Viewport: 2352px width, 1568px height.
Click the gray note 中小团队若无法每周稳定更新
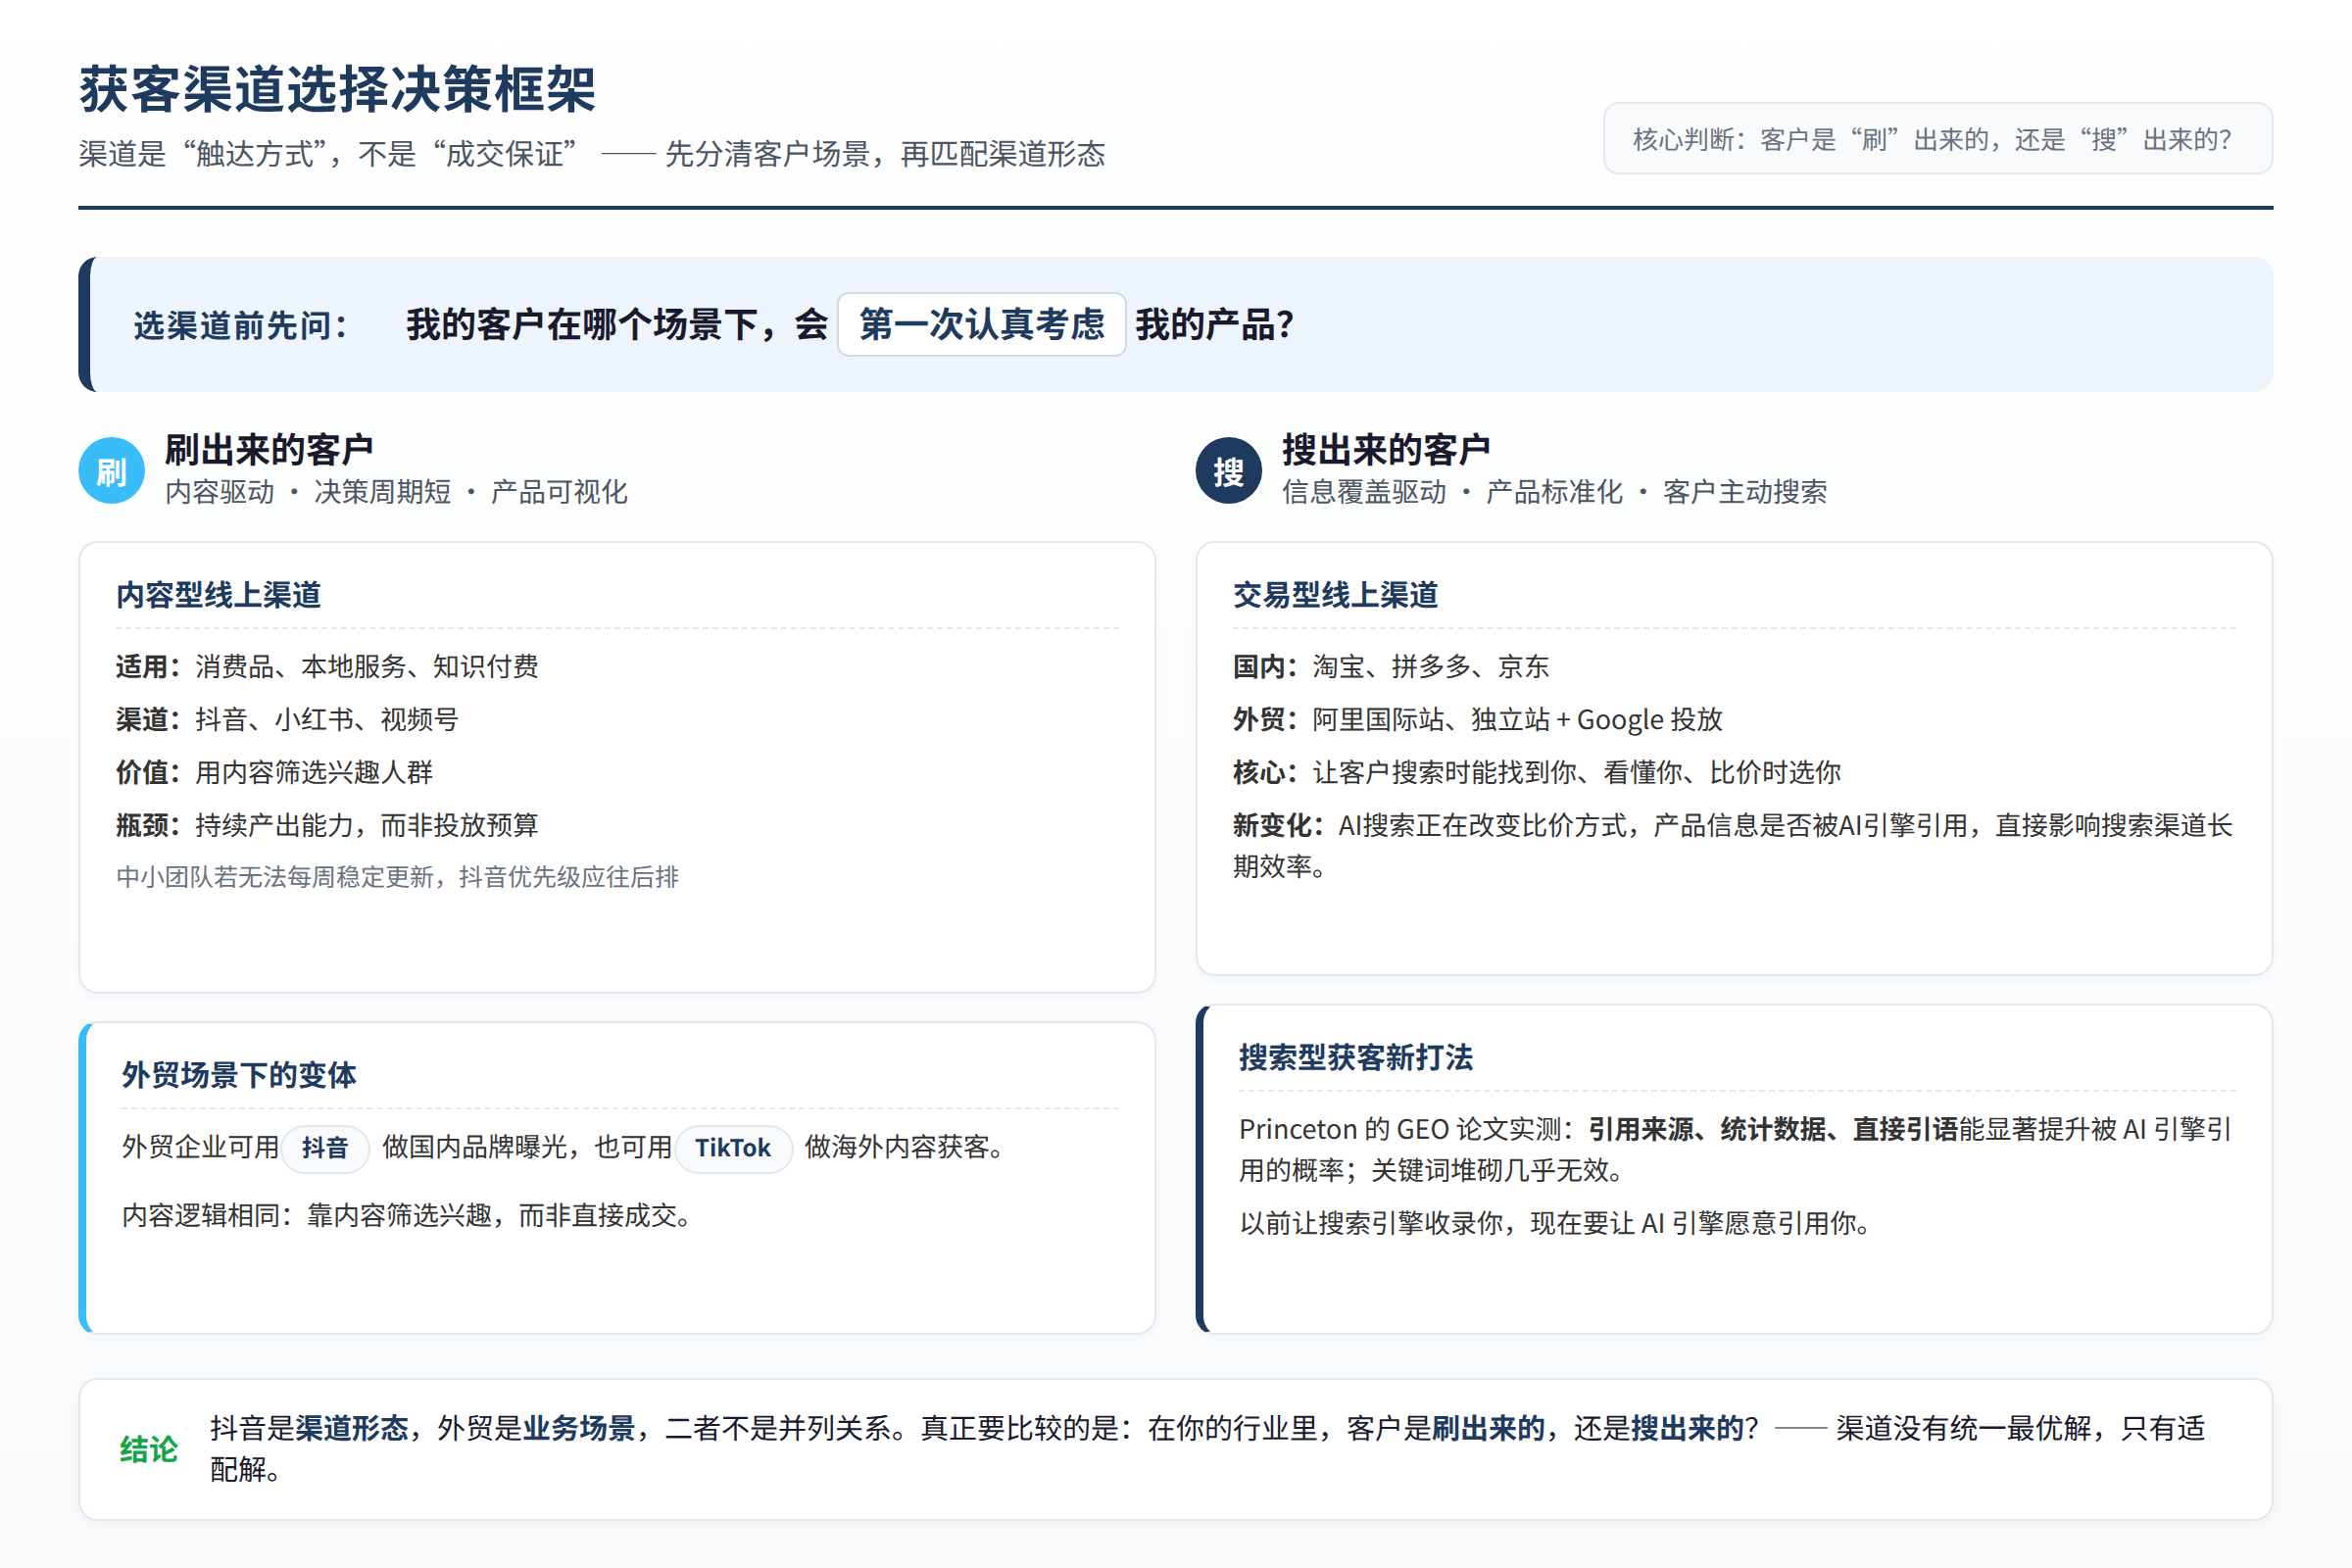click(x=397, y=877)
